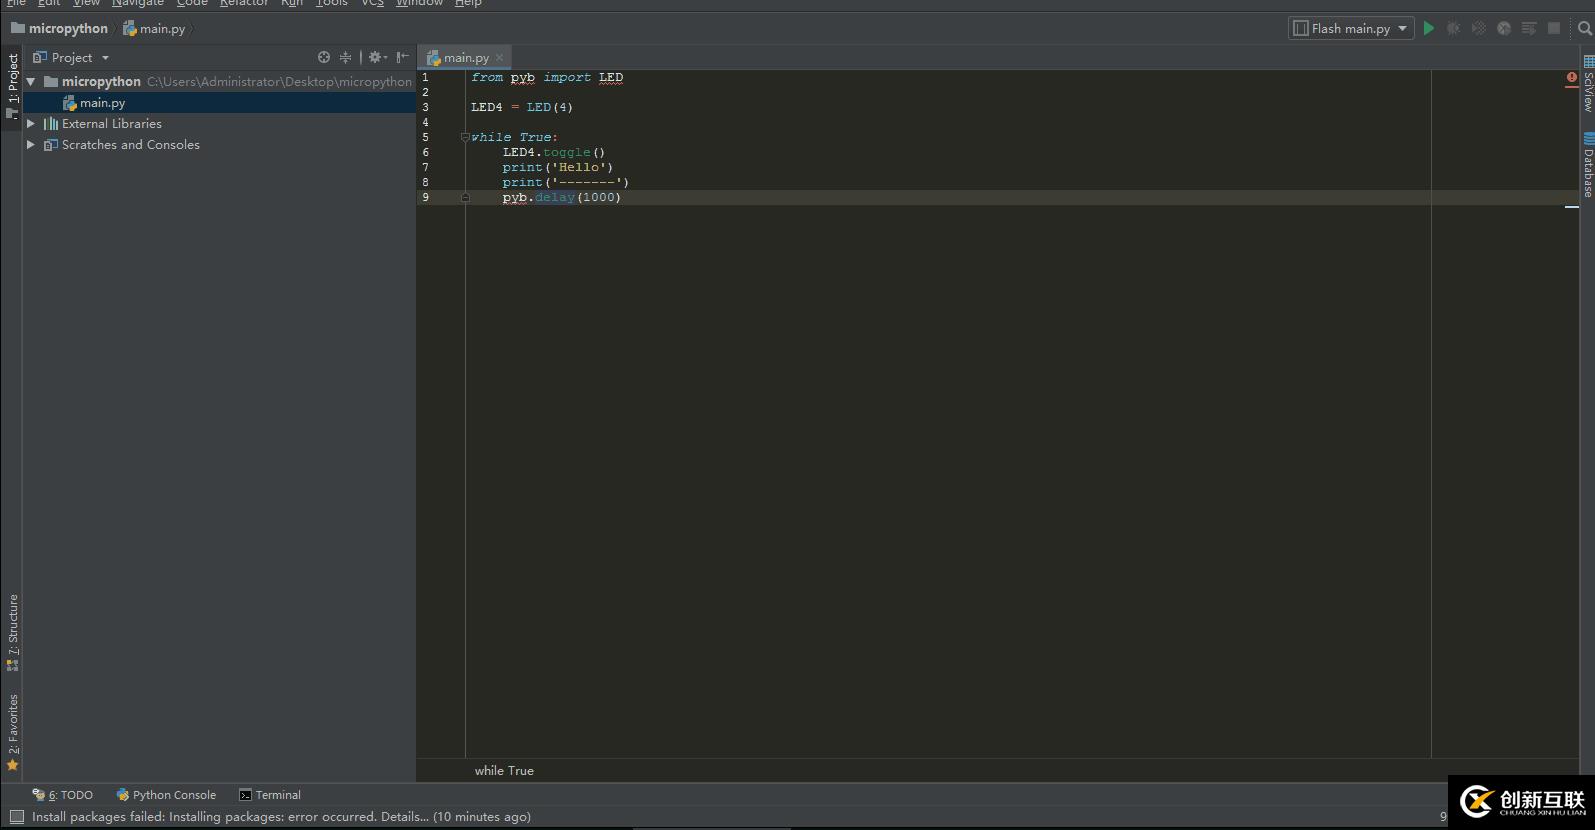The width and height of the screenshot is (1595, 830).
Task: Toggle the 7: Structure side tool window
Action: pyautogui.click(x=13, y=630)
